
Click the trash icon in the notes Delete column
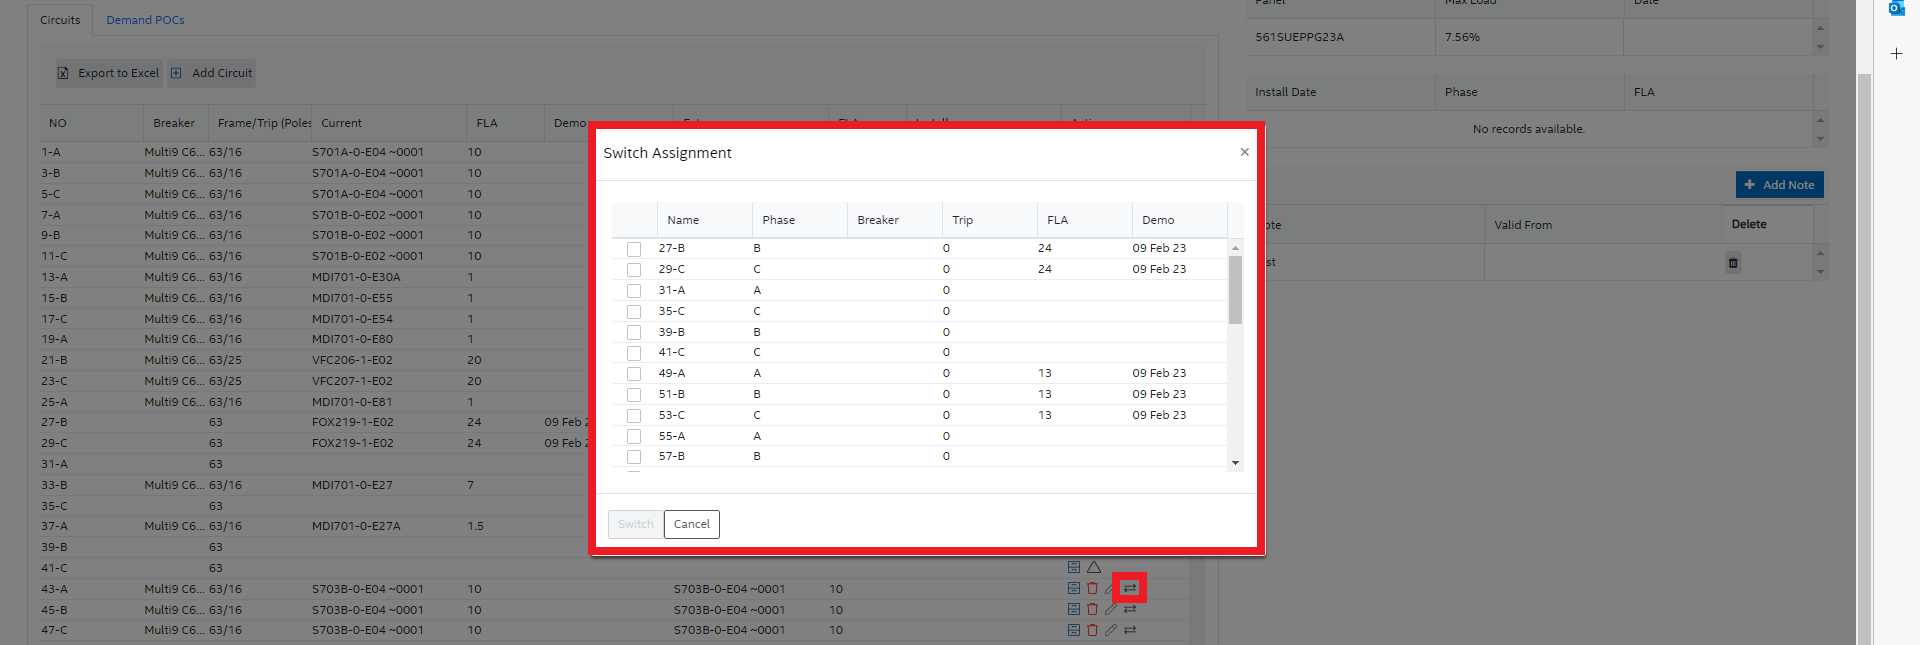(x=1733, y=263)
